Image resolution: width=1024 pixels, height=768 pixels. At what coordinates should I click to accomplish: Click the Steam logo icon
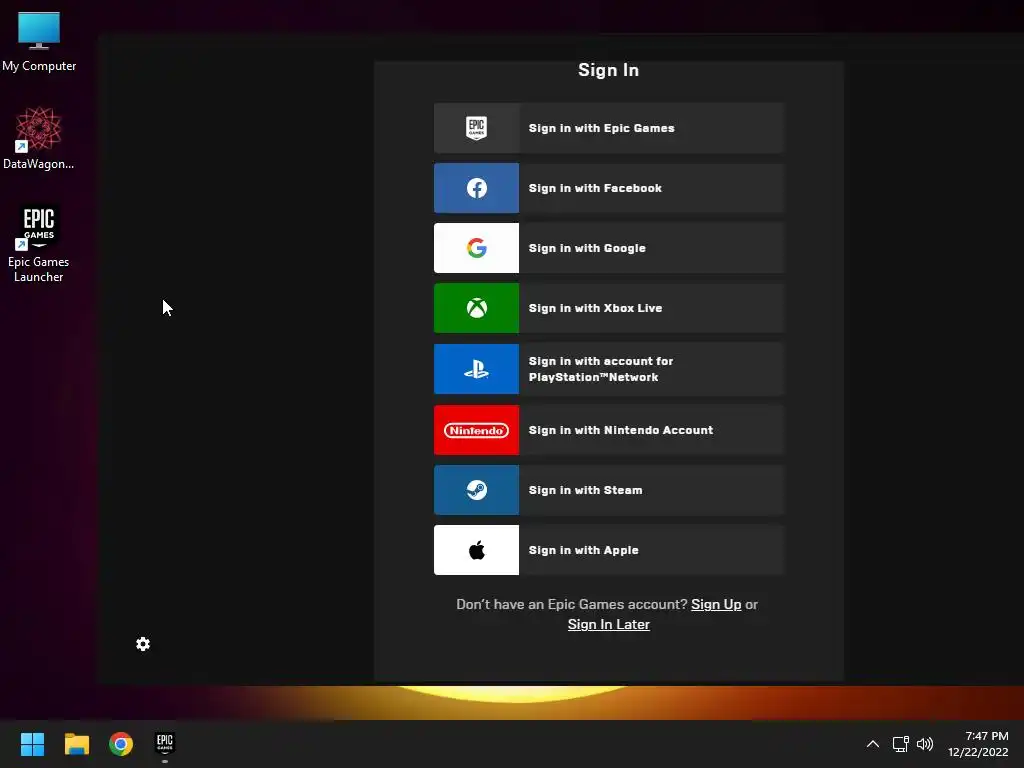click(476, 490)
